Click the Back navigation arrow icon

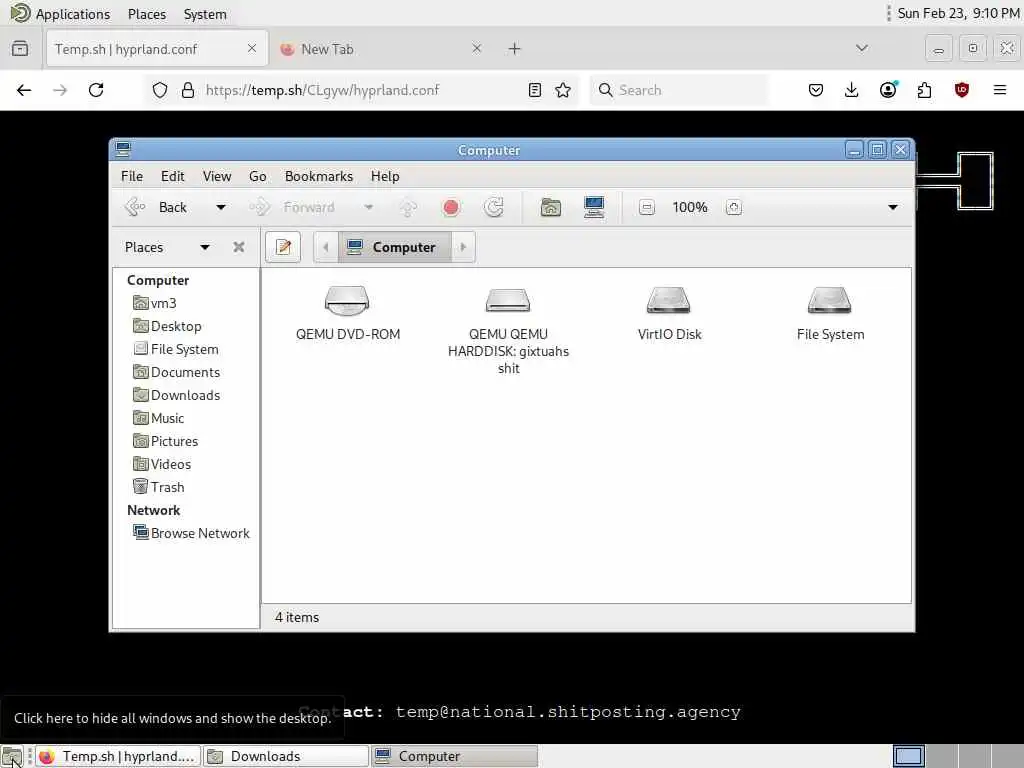(x=135, y=207)
